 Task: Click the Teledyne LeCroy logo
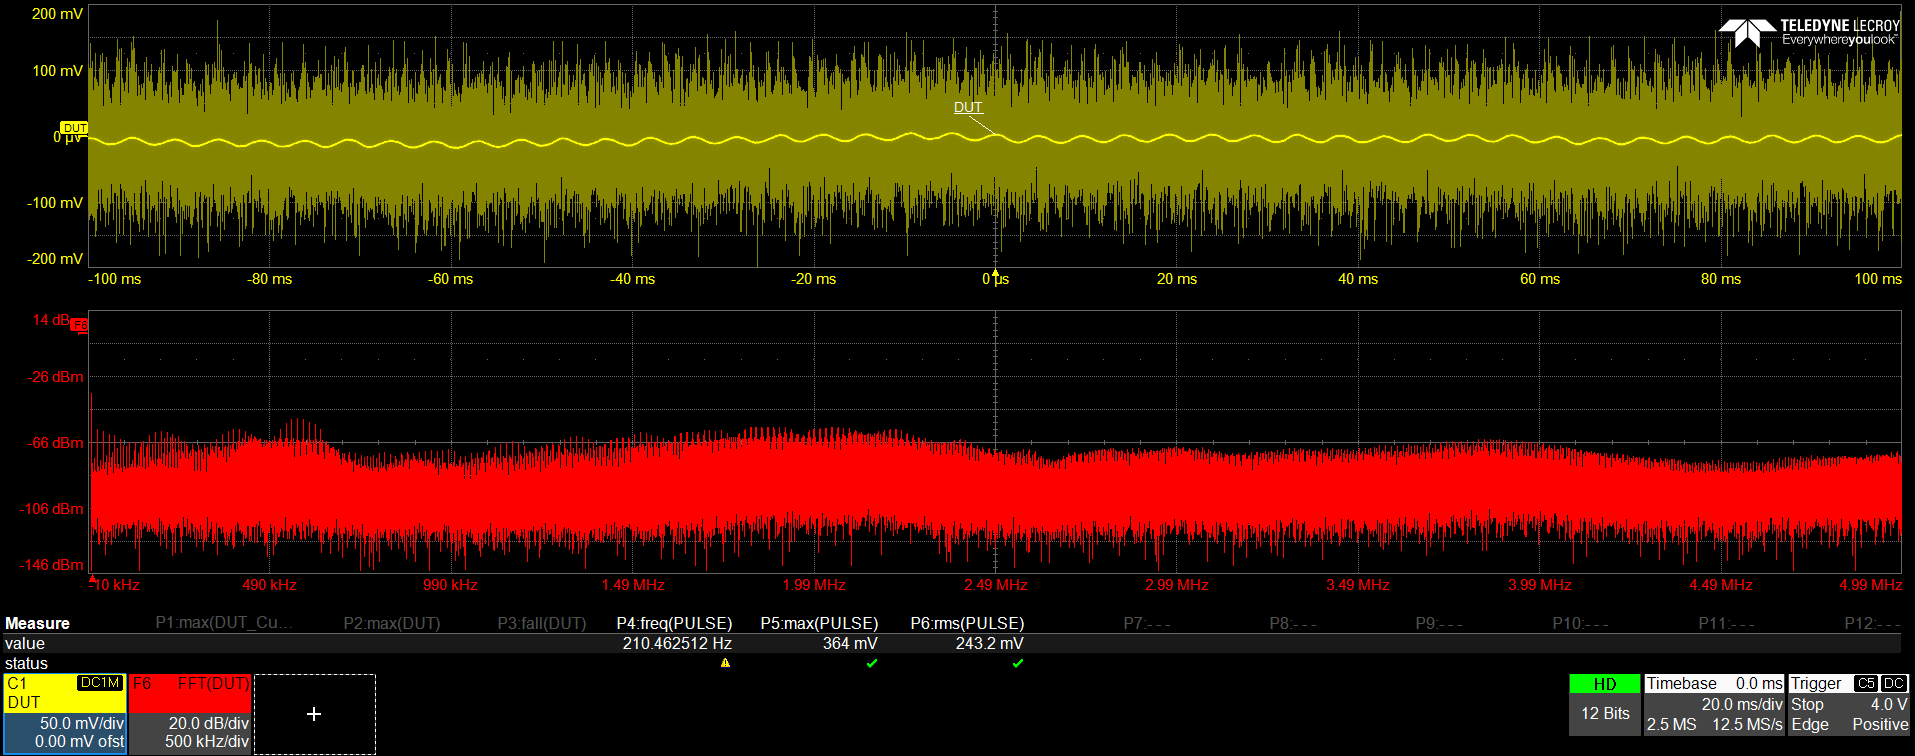tap(1809, 32)
